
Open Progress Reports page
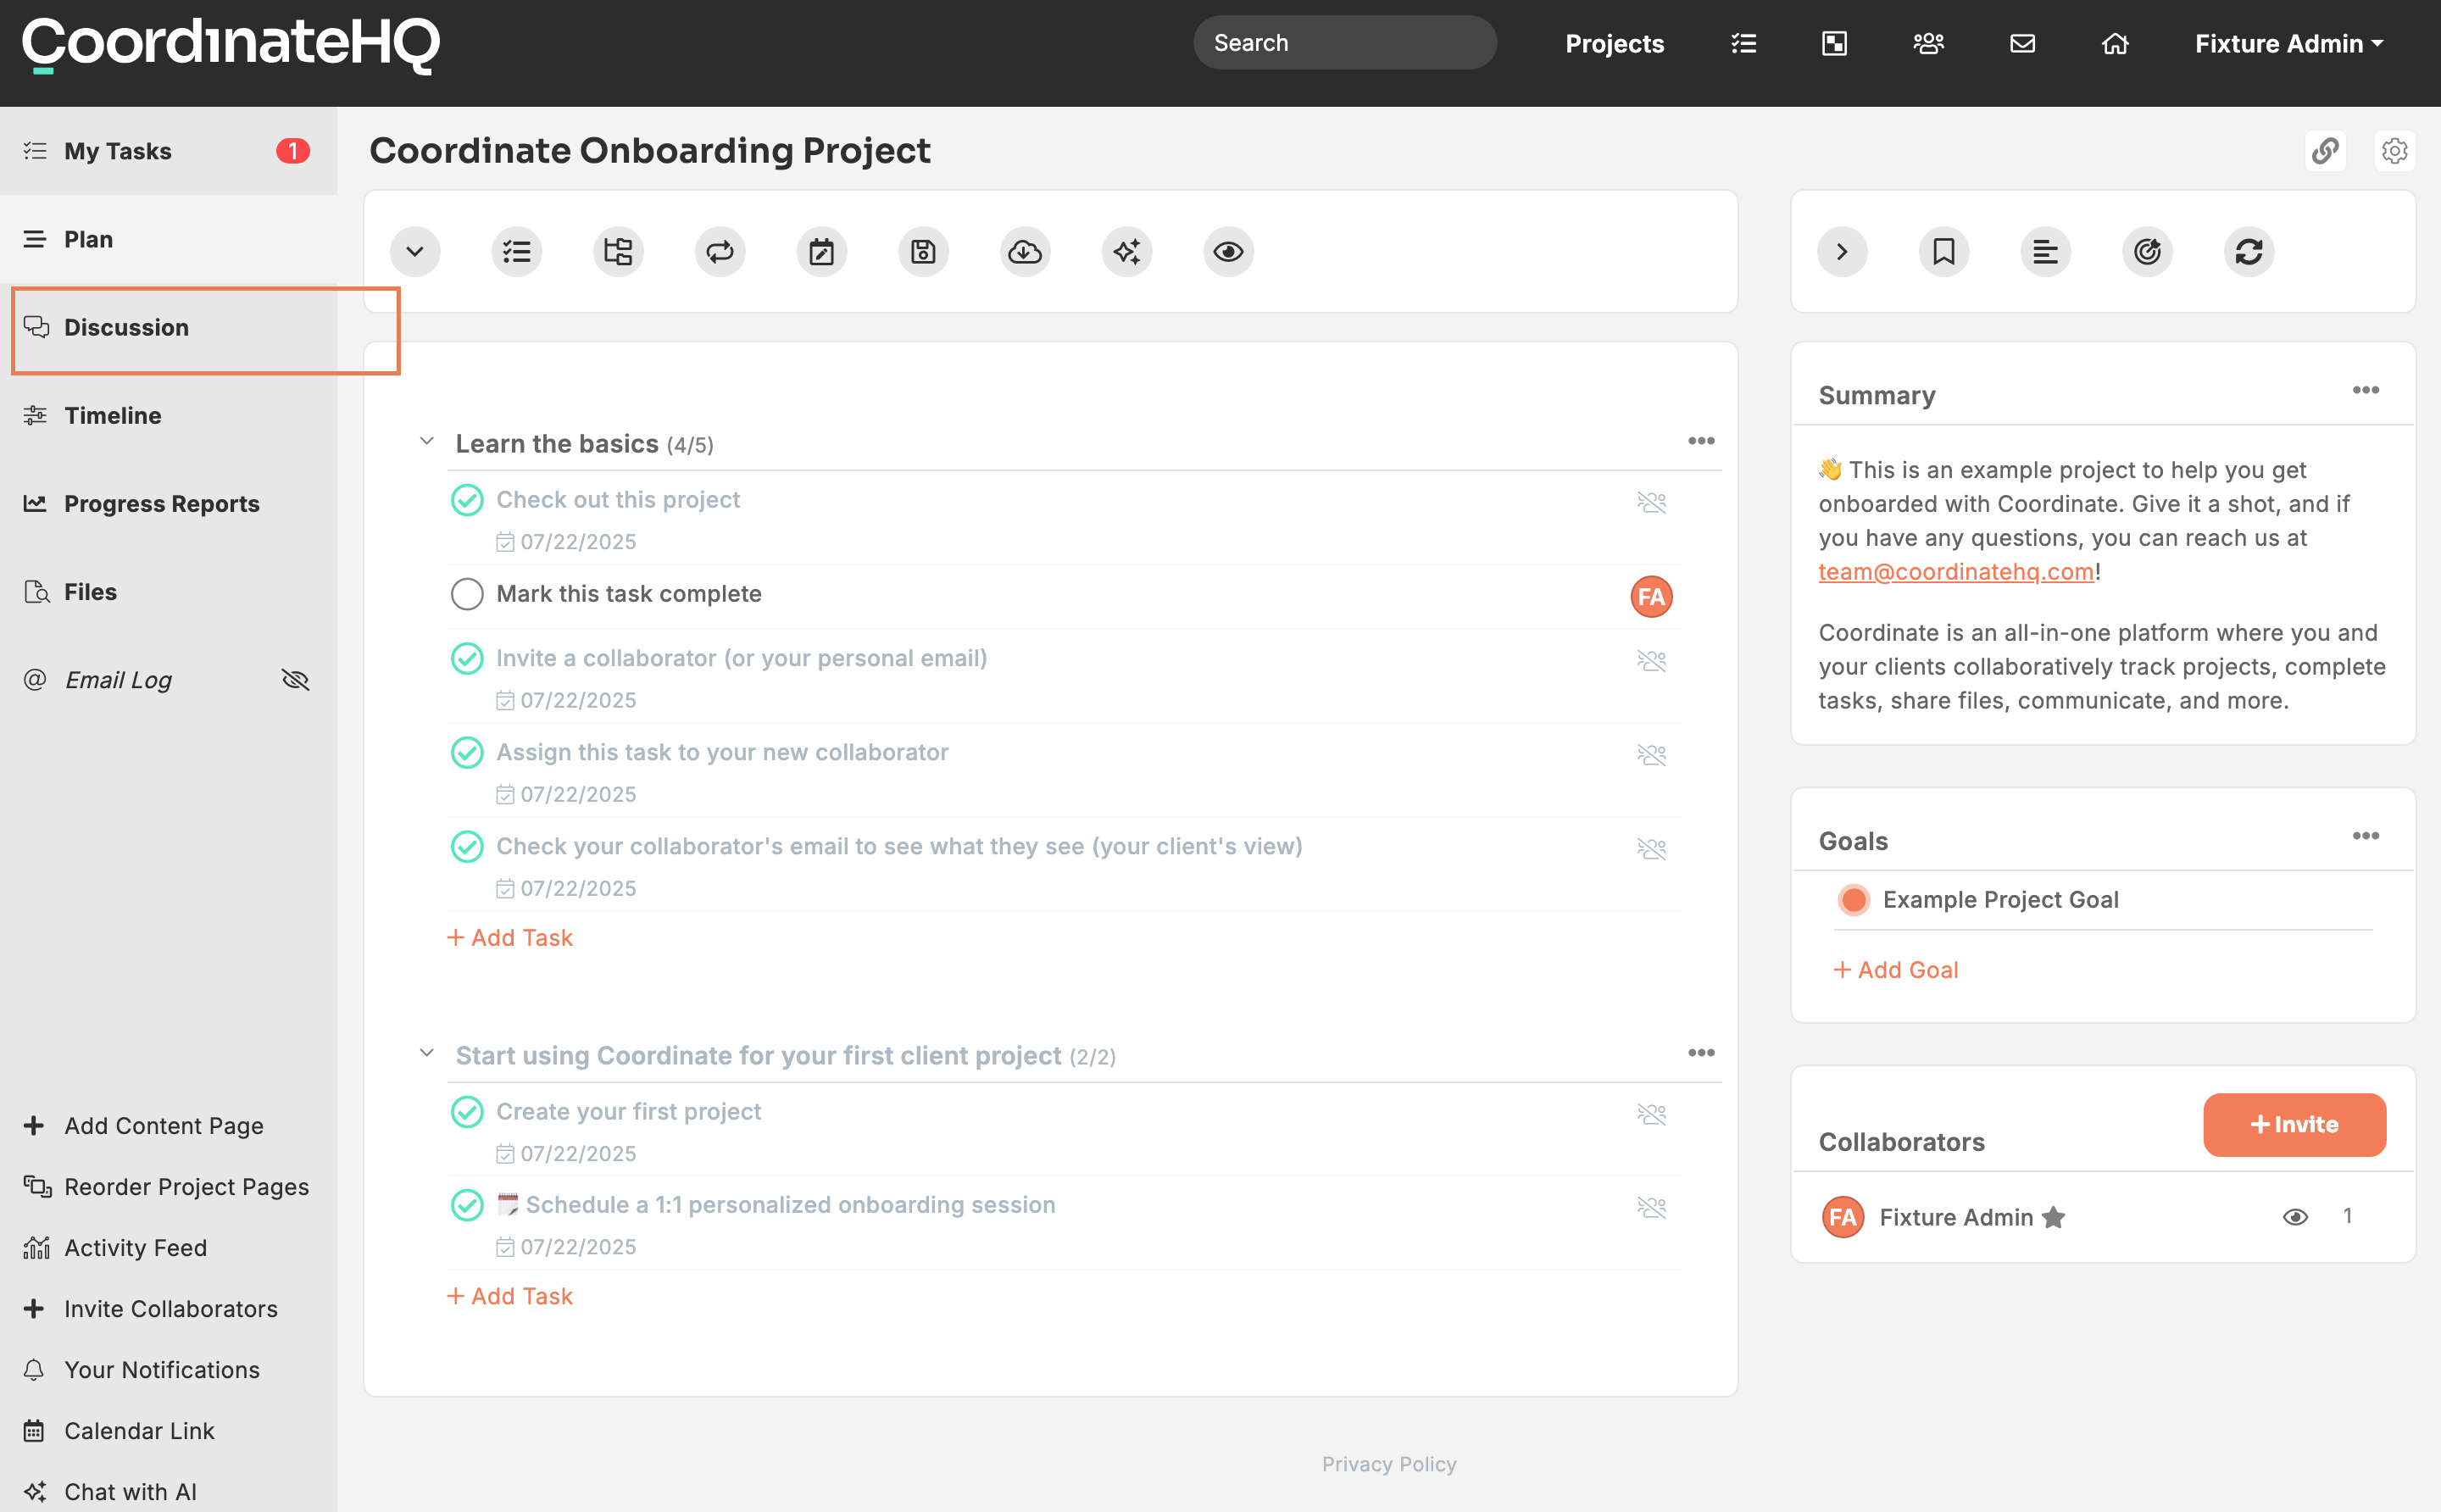pyautogui.click(x=168, y=504)
